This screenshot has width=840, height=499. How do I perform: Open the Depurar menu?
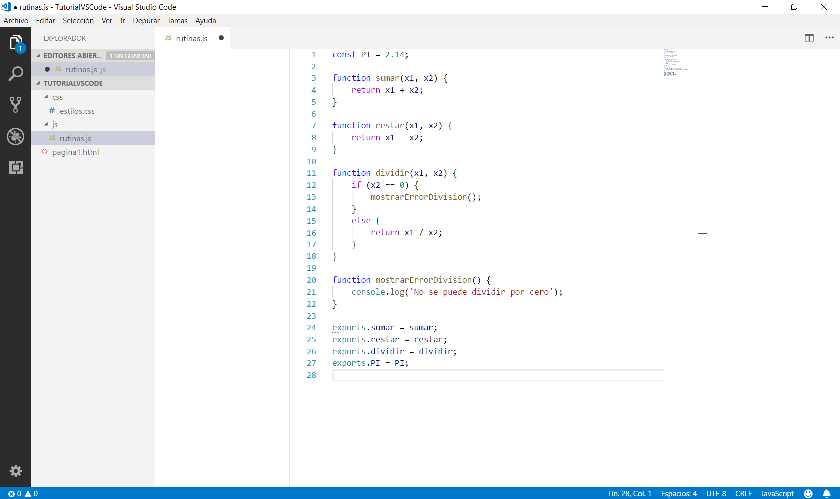click(x=146, y=20)
